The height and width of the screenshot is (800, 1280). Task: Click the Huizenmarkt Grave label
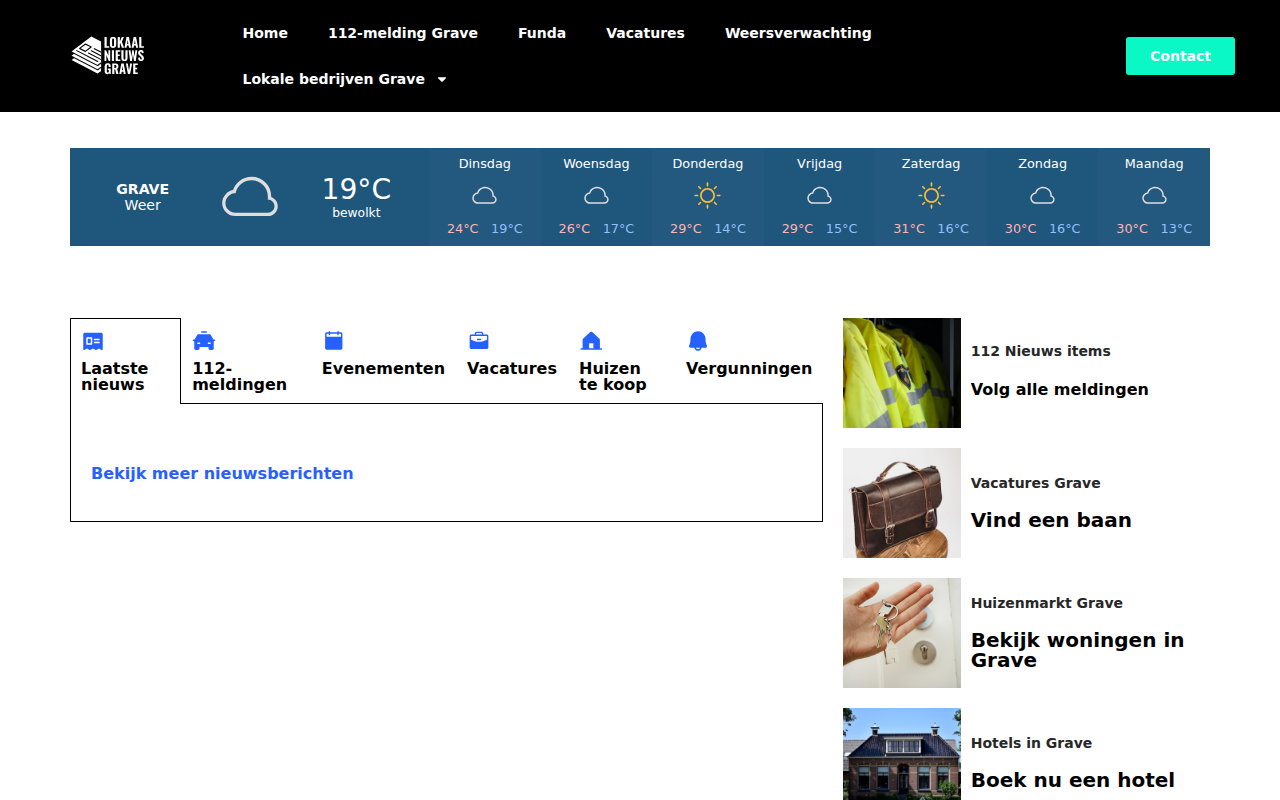click(1047, 603)
